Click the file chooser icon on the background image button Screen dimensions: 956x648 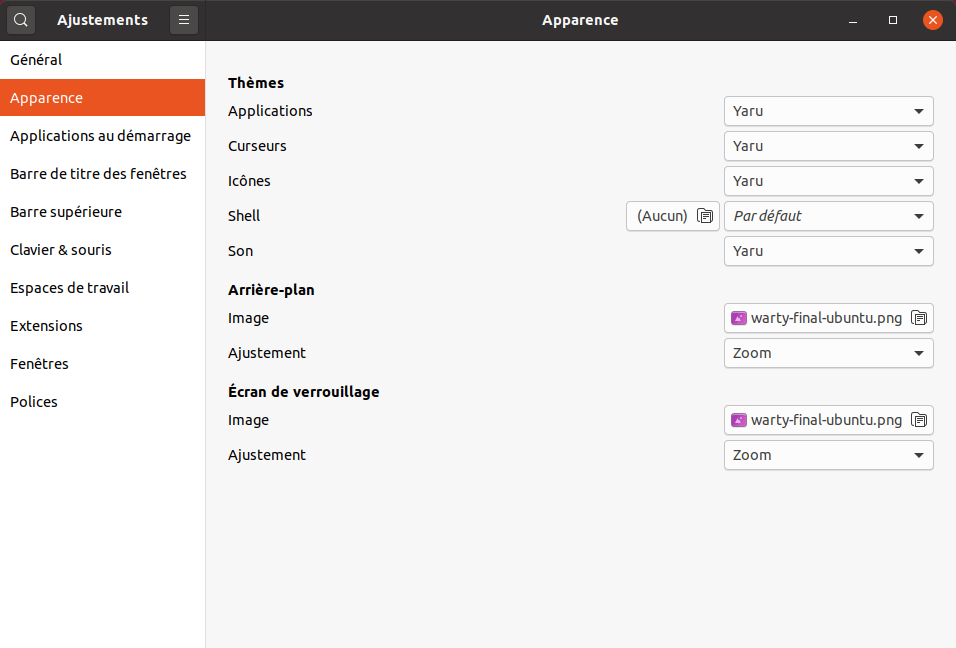(919, 318)
